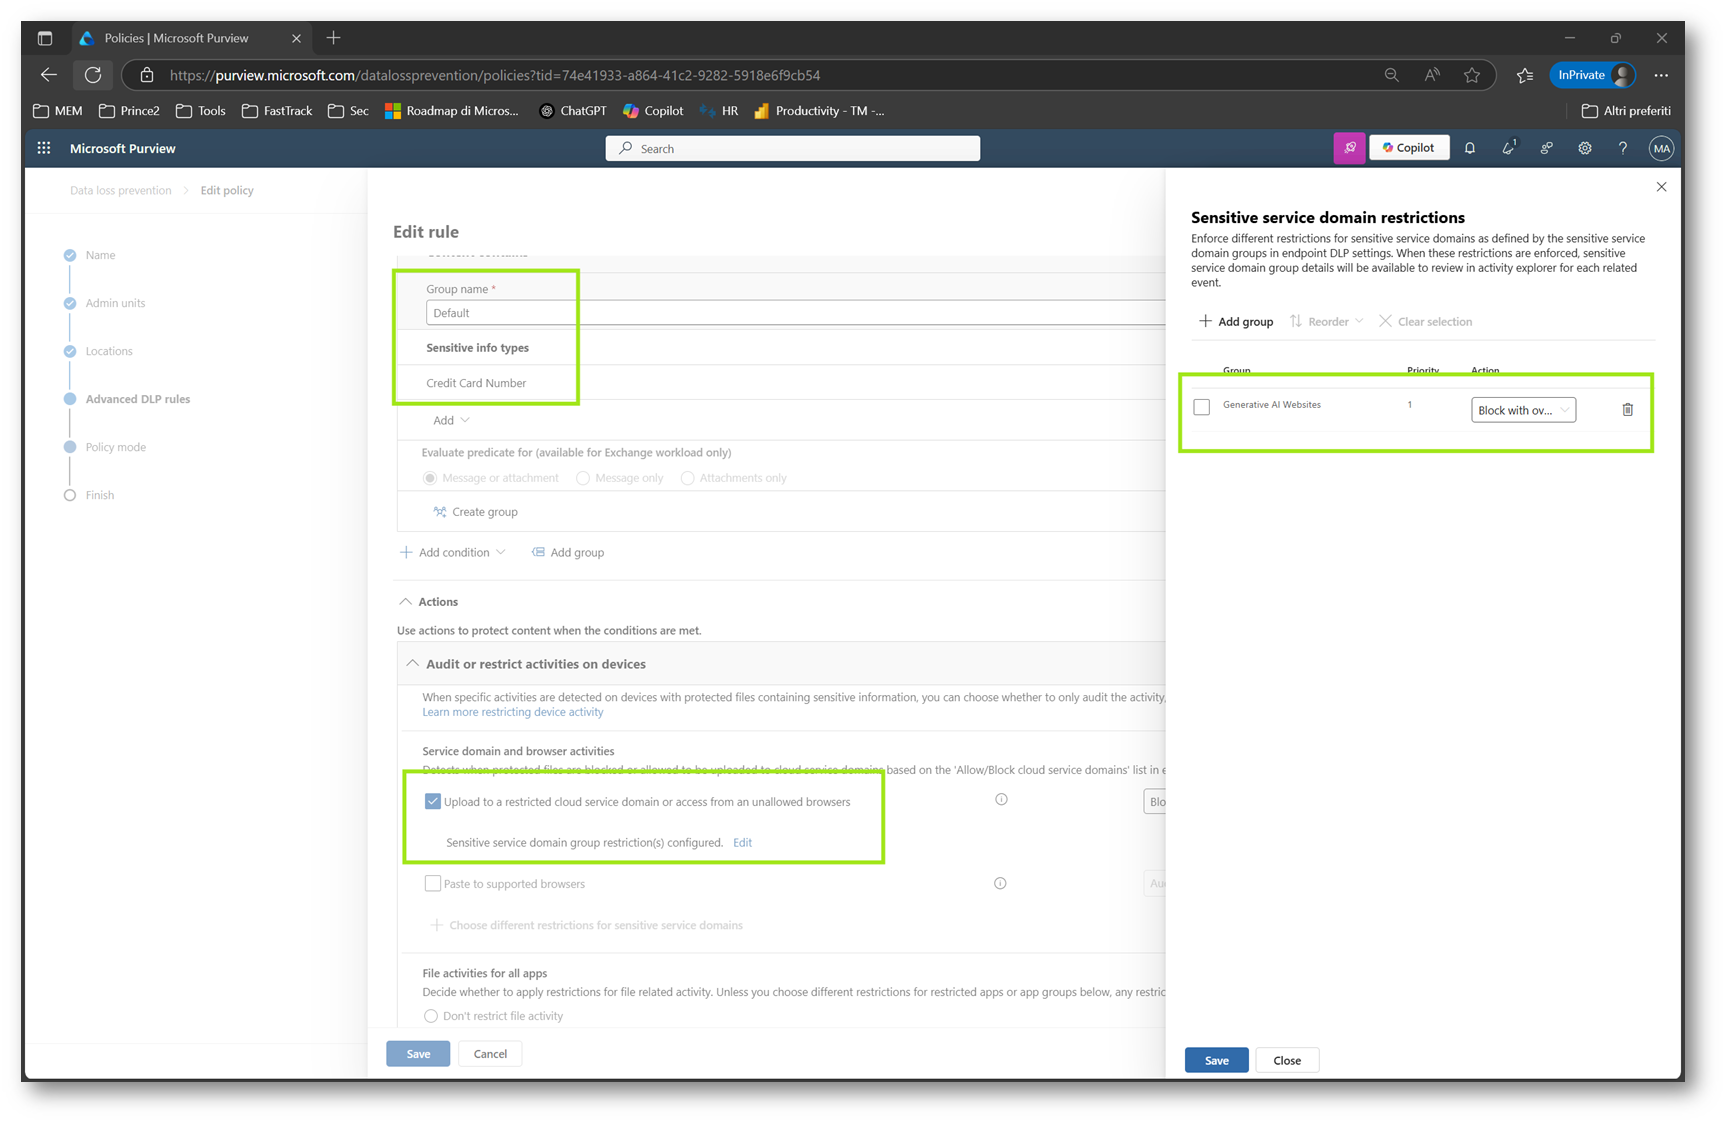
Task: Show info for upload to restricted cloud domain
Action: (1001, 799)
